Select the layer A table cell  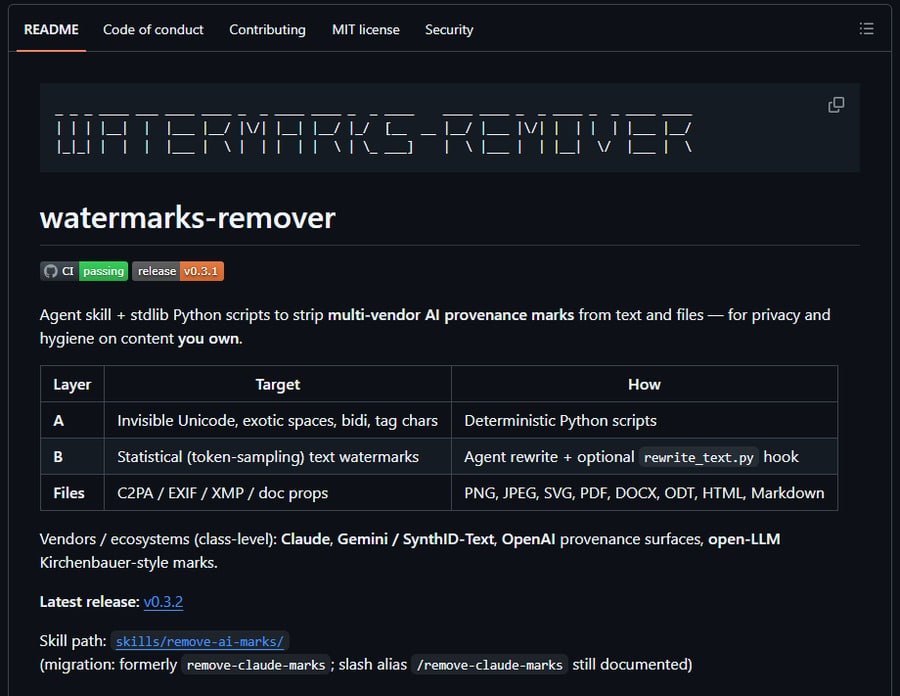pyautogui.click(x=72, y=421)
